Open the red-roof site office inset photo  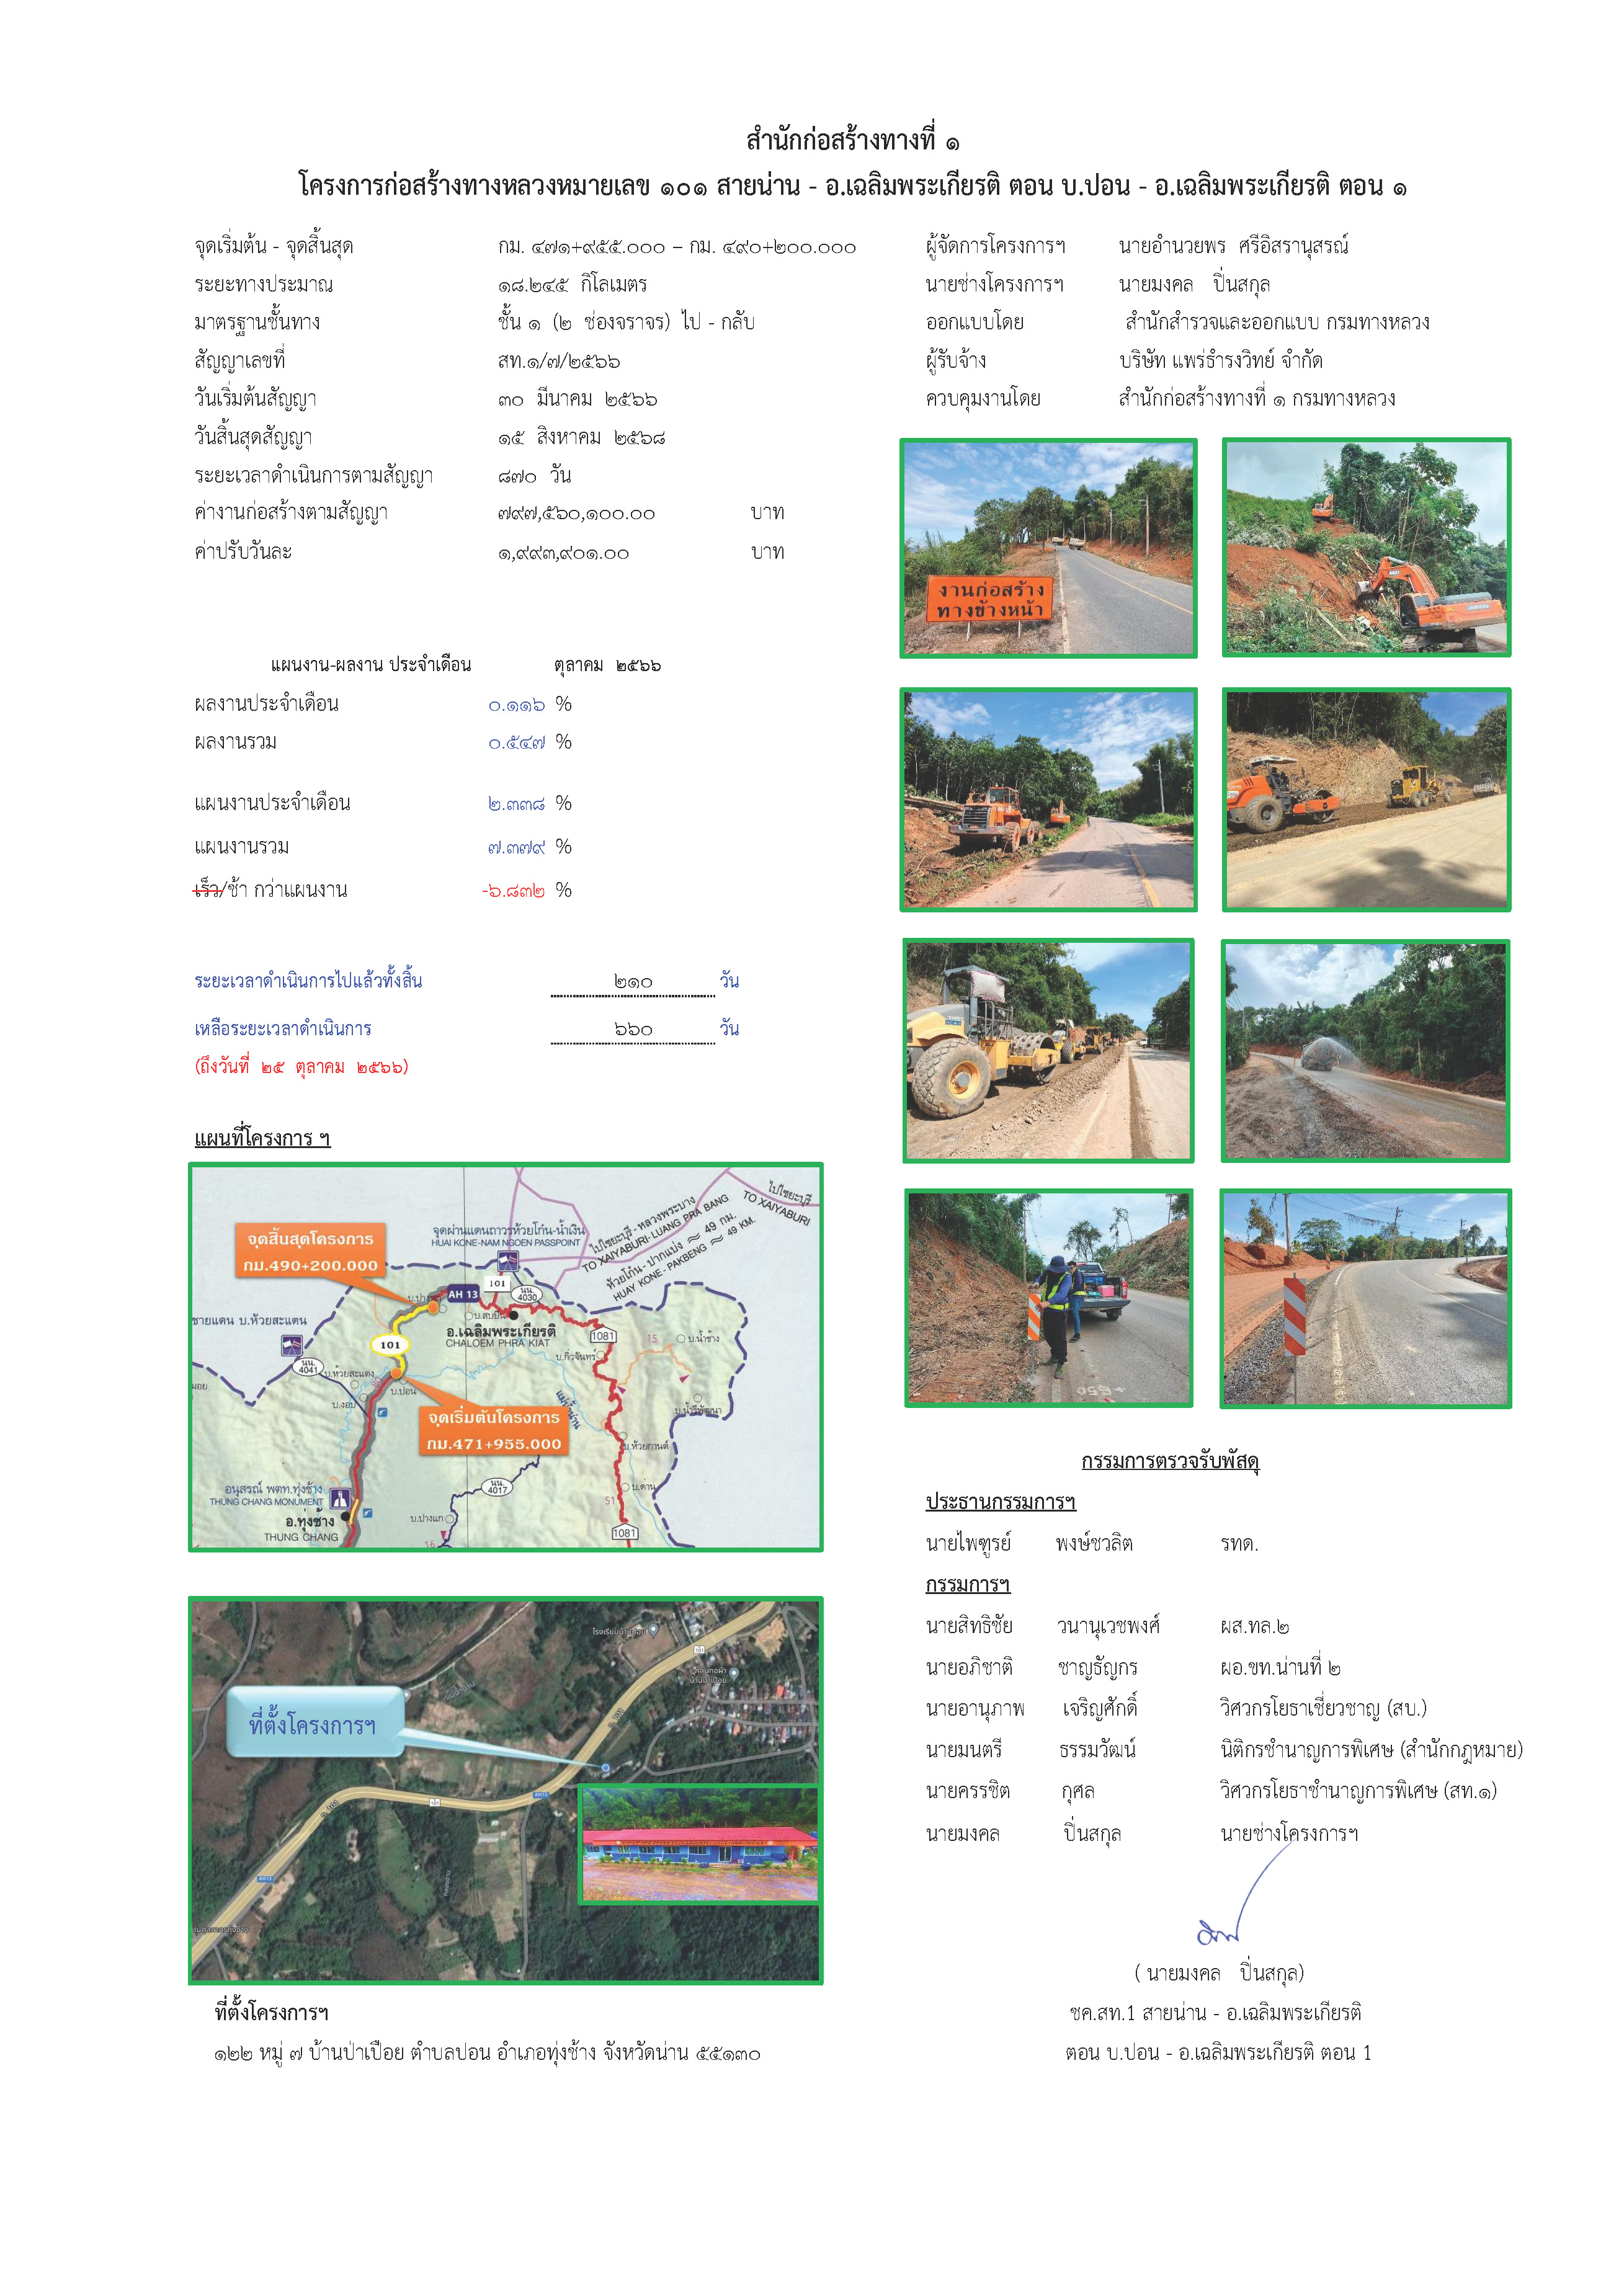tap(700, 1844)
